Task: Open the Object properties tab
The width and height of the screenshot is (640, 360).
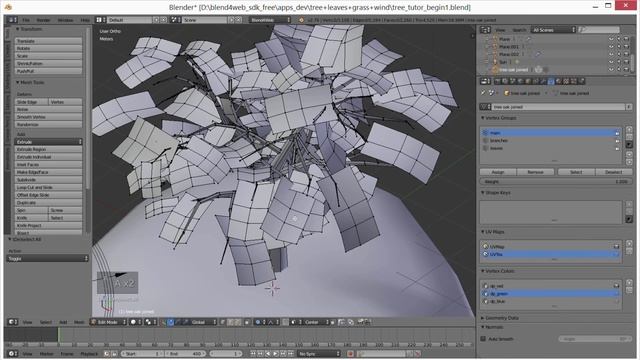Action: point(528,82)
